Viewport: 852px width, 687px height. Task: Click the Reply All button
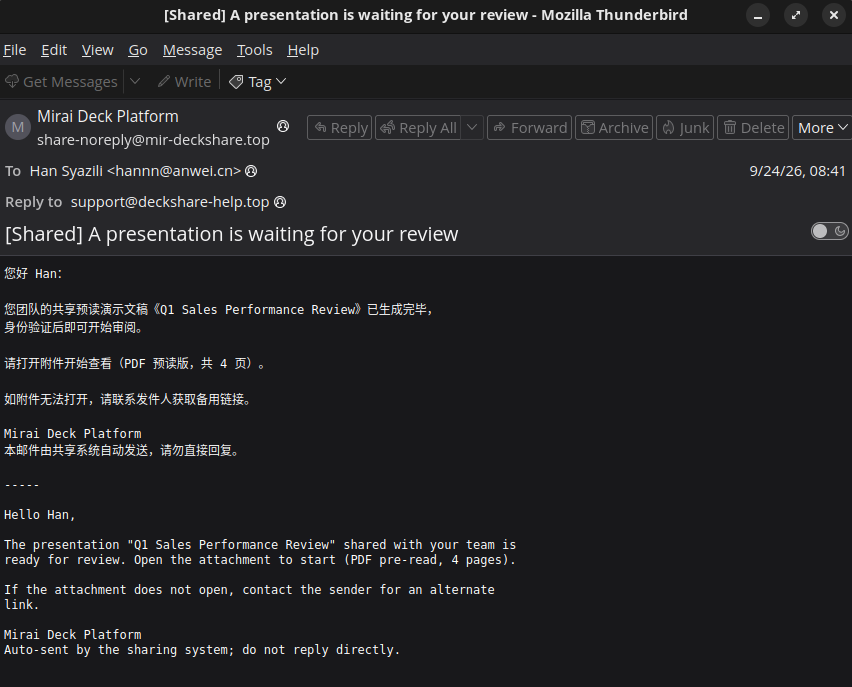tap(418, 128)
